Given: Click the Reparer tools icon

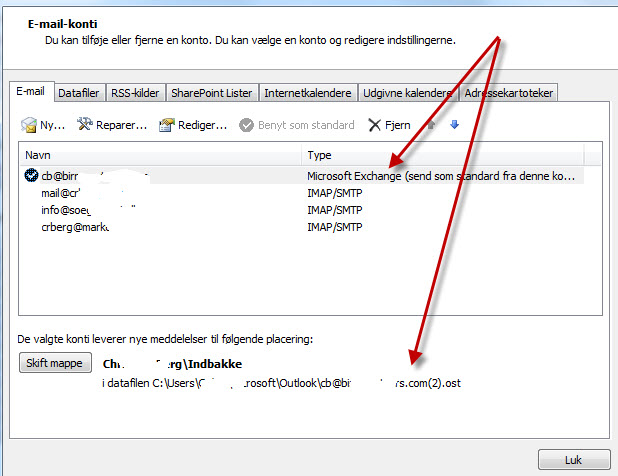Looking at the screenshot, I should coord(85,124).
